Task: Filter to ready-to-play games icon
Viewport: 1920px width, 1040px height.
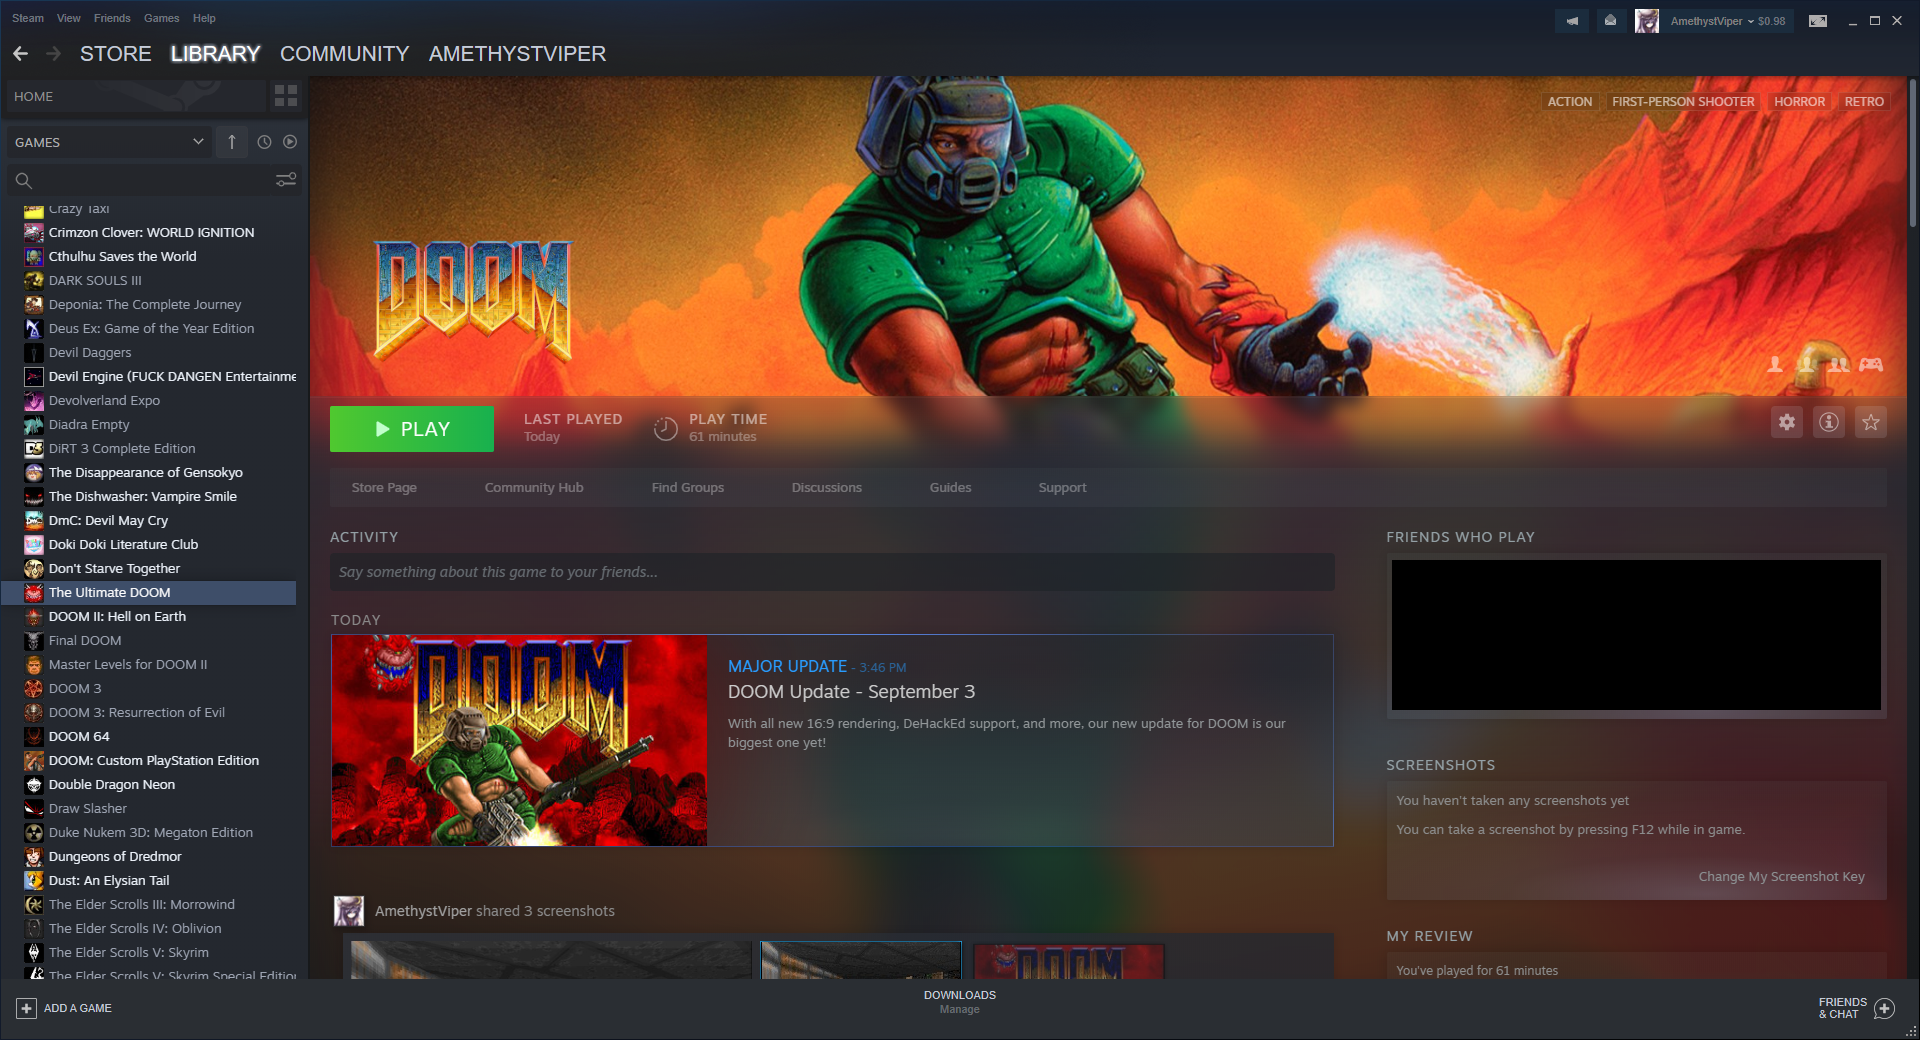Action: coord(290,142)
